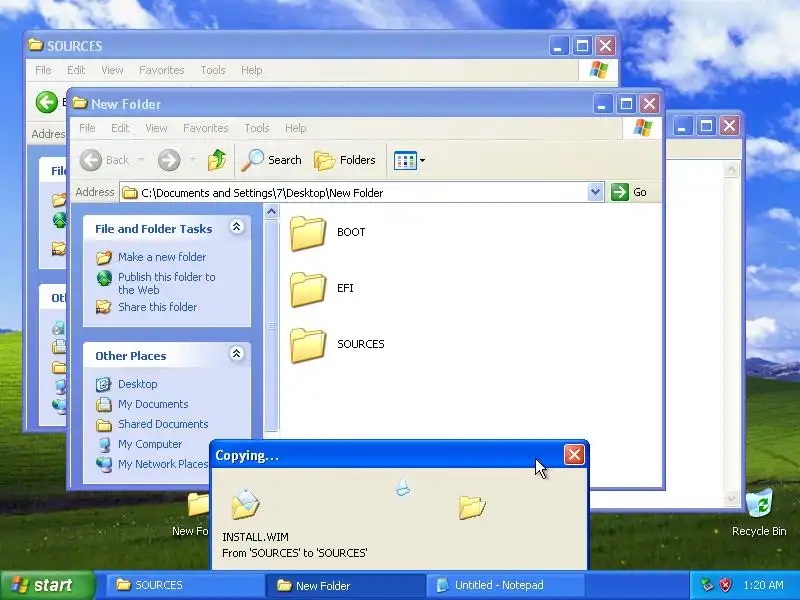Click the My Documents icon in sidebar
The image size is (800, 600).
coord(104,404)
